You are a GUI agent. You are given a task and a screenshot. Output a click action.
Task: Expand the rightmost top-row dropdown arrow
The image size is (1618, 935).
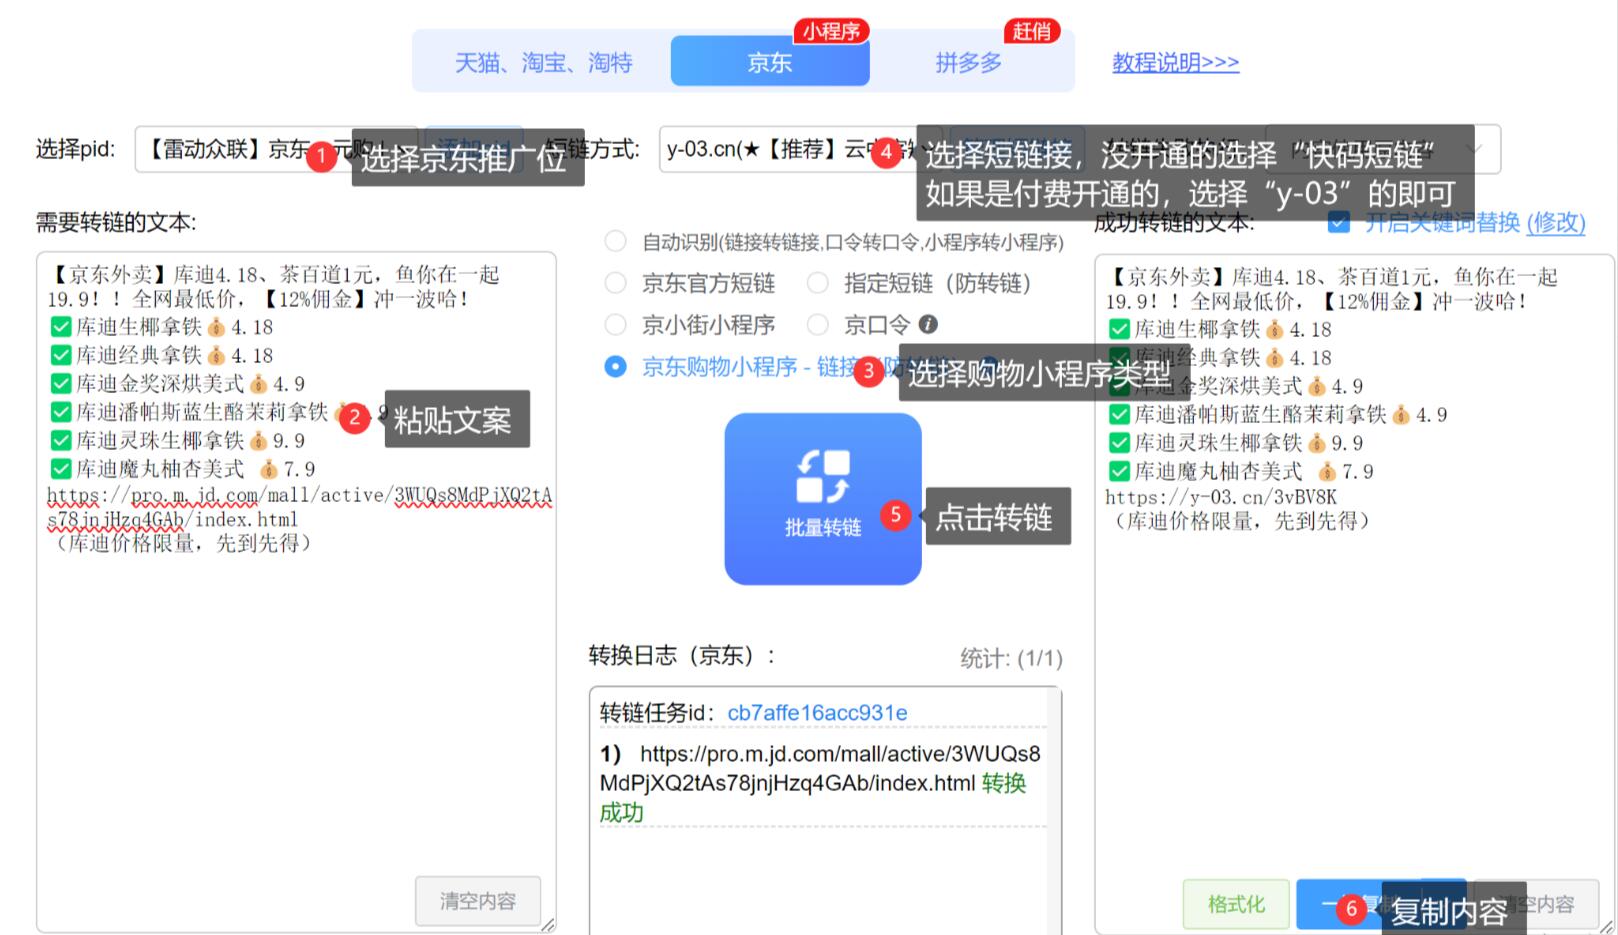(1473, 149)
